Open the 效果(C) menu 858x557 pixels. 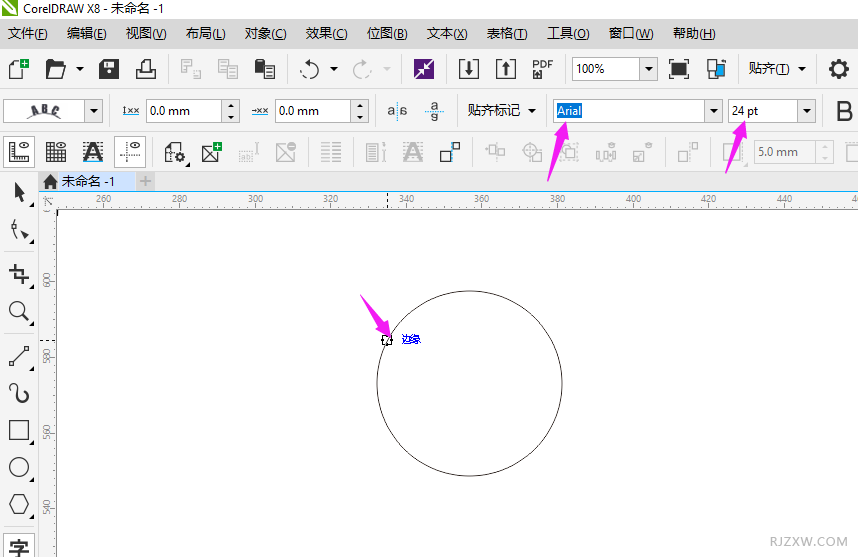tap(326, 33)
